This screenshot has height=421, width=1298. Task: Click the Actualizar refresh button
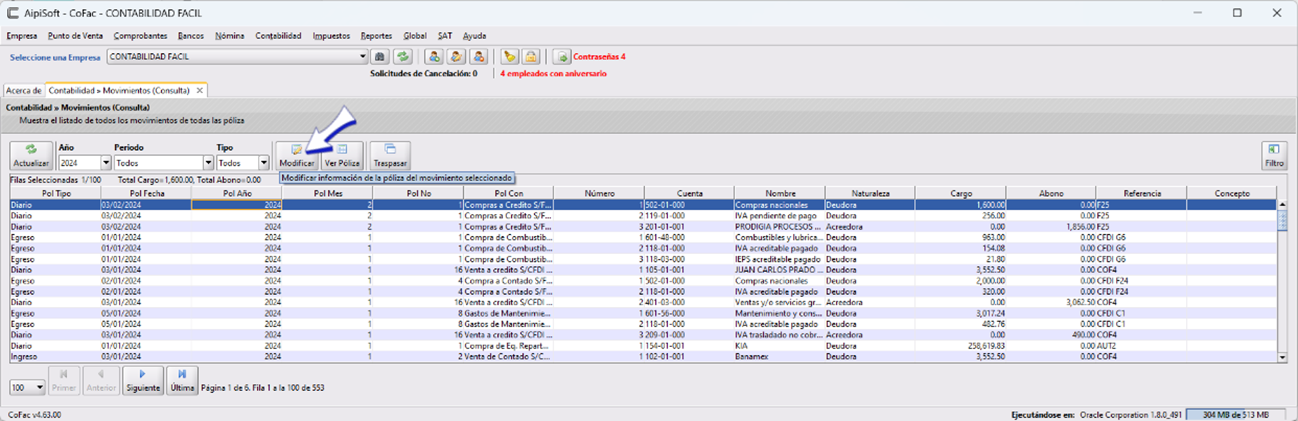[31, 155]
